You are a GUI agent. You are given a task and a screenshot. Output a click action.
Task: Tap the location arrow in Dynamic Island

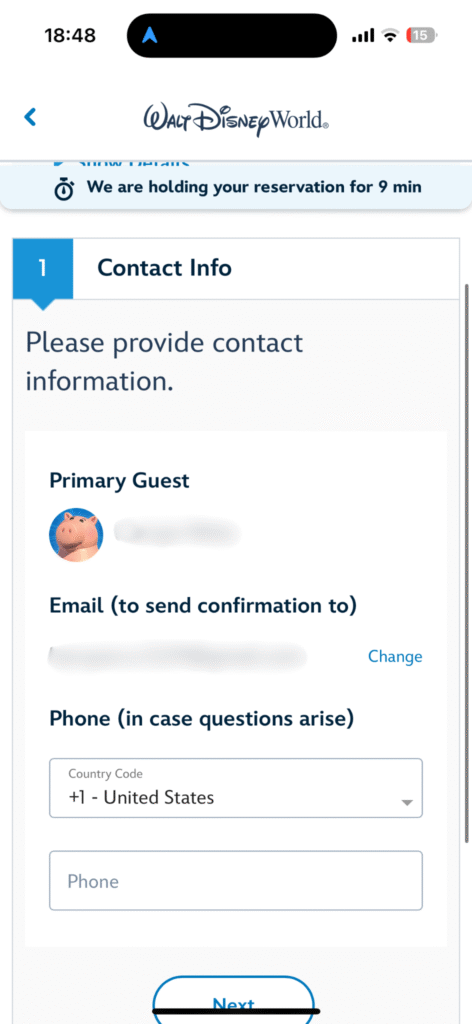(x=152, y=35)
